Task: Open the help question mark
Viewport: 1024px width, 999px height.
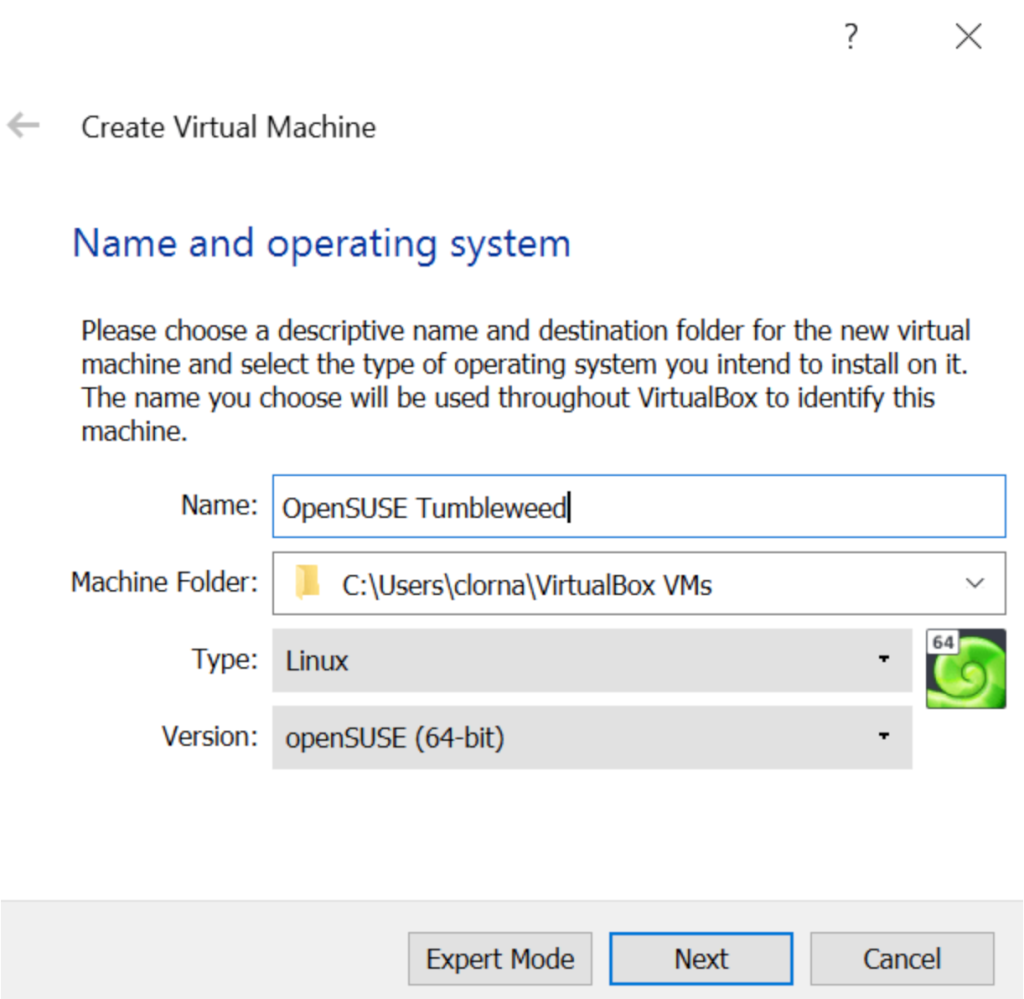Action: tap(851, 36)
